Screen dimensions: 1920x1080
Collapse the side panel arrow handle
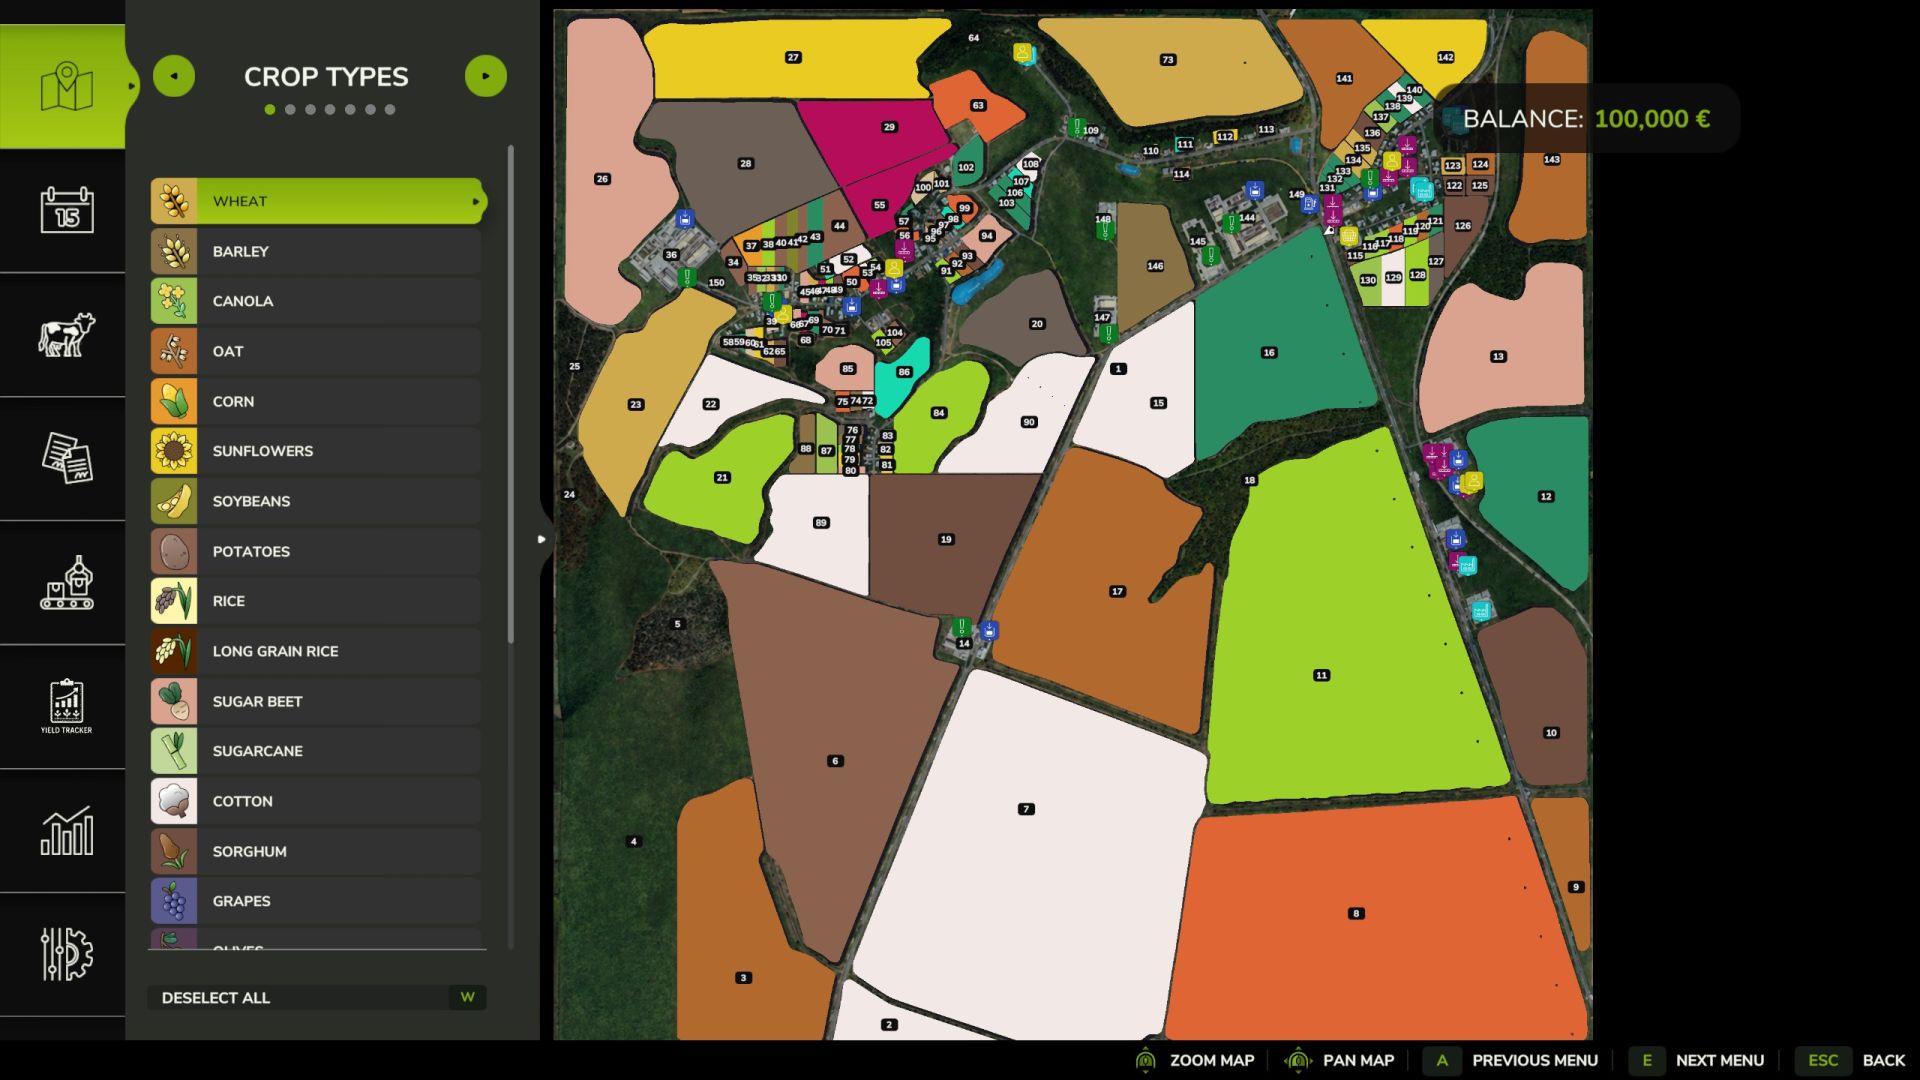(x=542, y=539)
